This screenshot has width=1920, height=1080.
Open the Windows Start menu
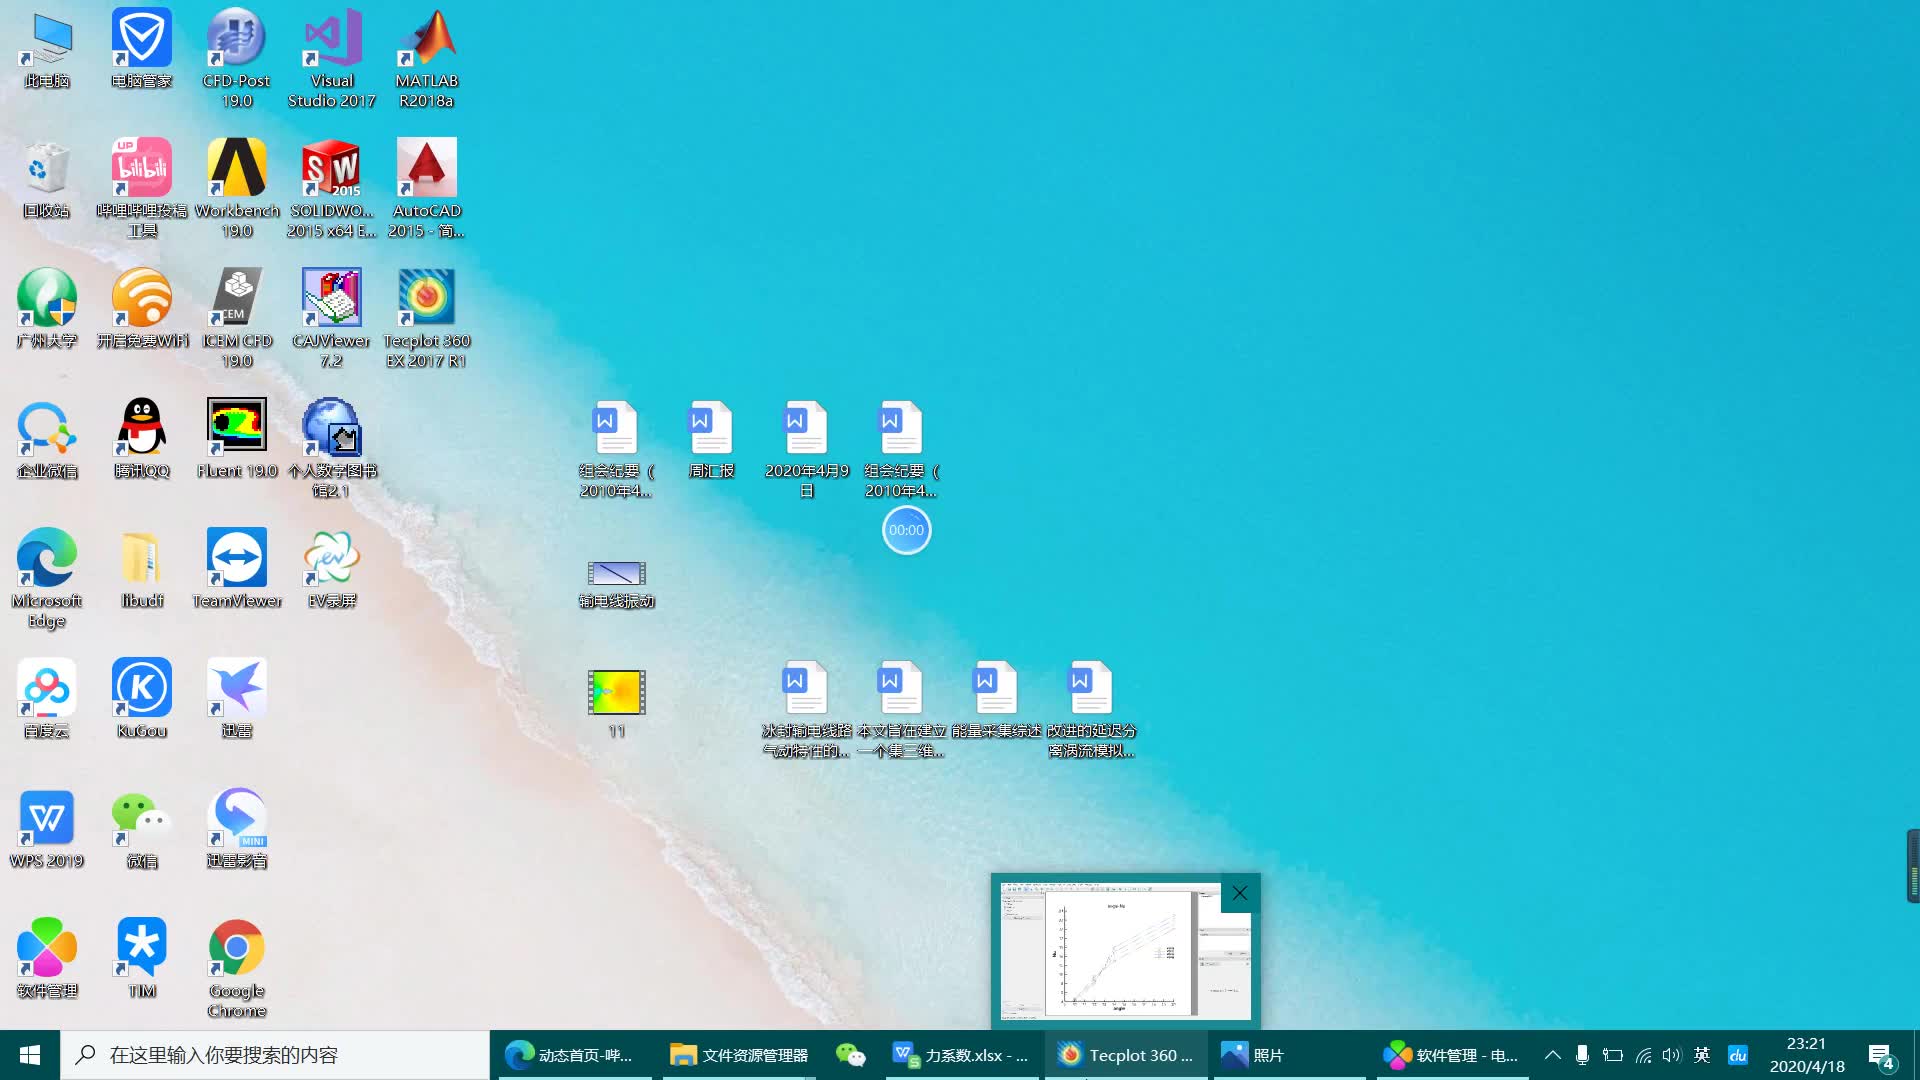click(x=30, y=1055)
